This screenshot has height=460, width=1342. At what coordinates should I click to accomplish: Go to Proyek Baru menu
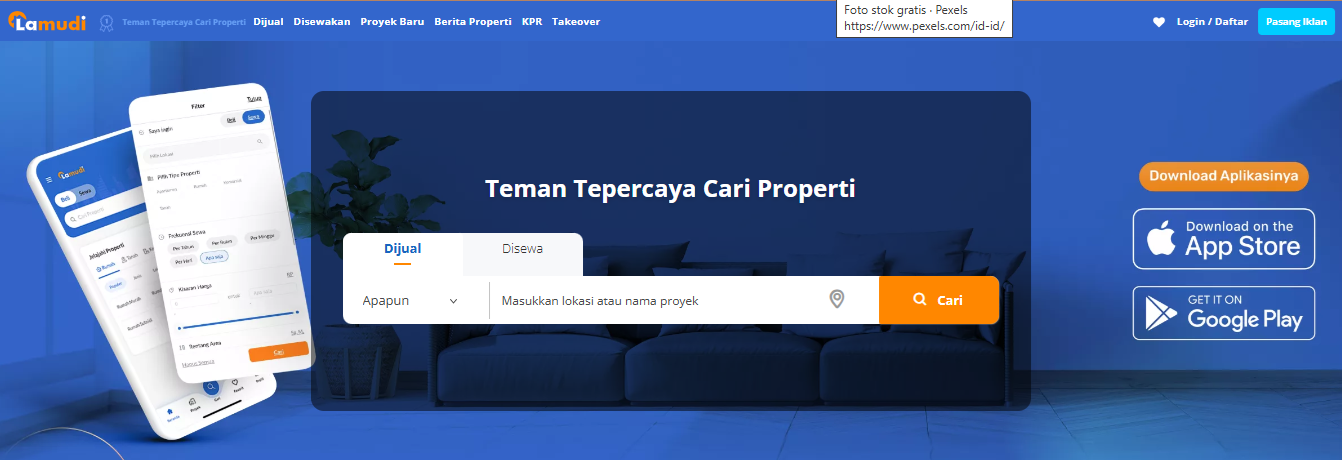click(x=392, y=21)
